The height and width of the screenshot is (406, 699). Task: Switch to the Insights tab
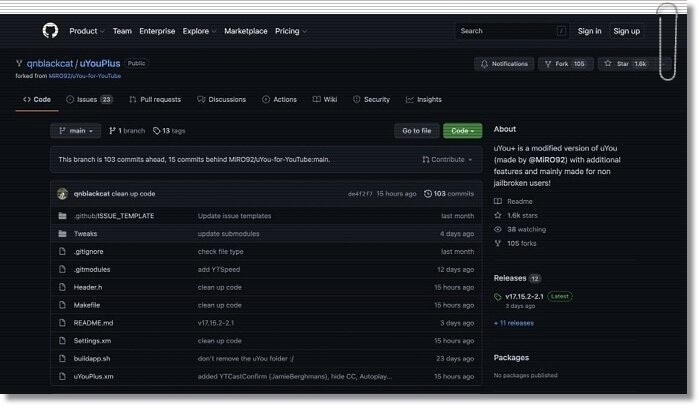(424, 99)
